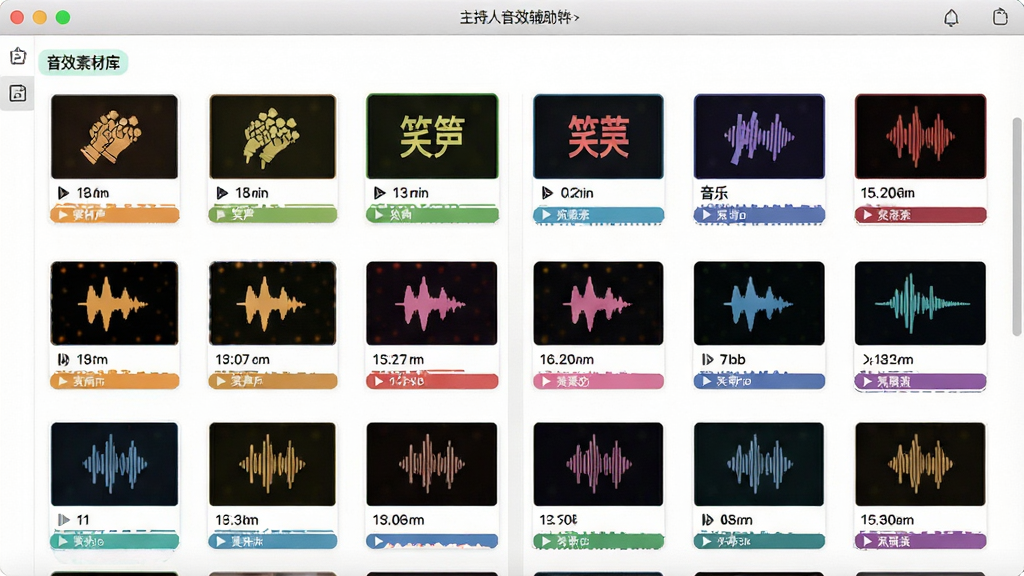Click the 15.30 duration text
This screenshot has width=1024, height=576.
pos(887,520)
